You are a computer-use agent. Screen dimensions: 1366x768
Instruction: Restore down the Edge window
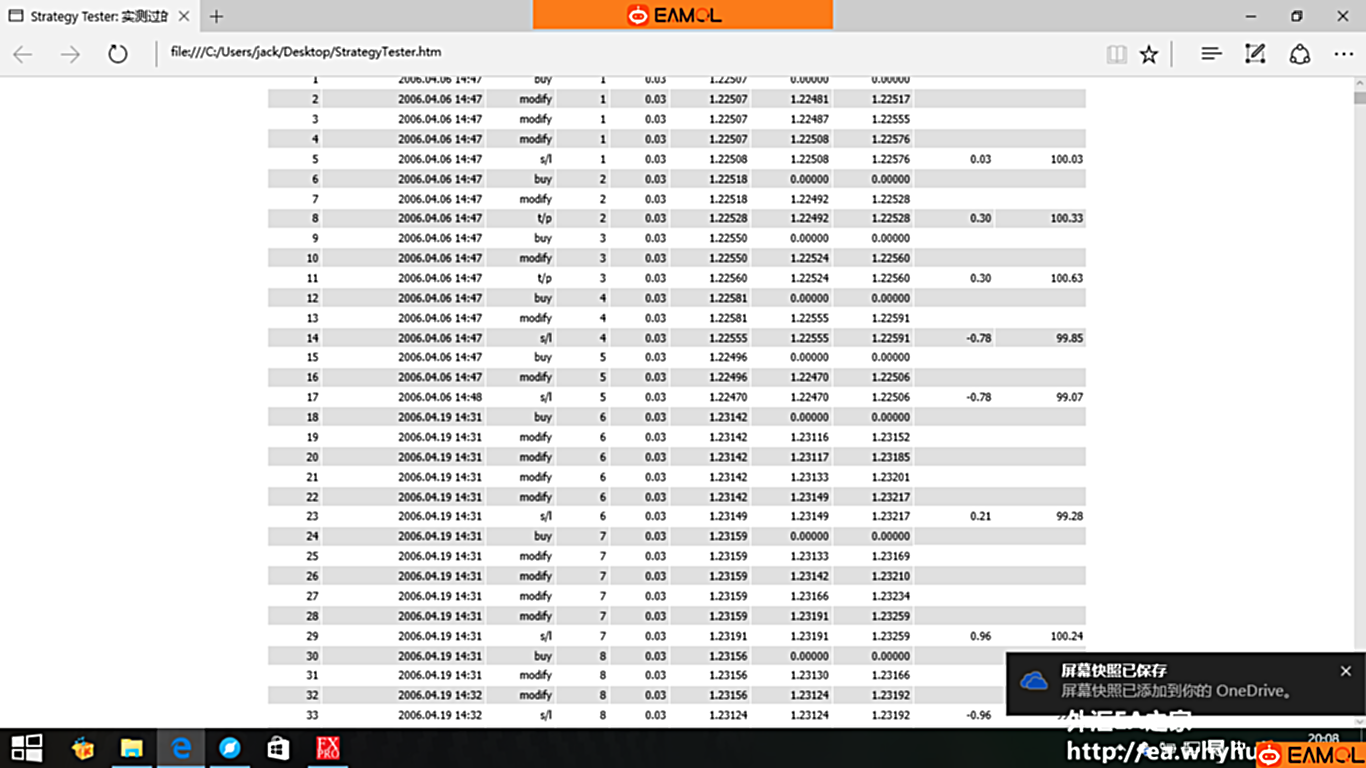coord(1297,16)
